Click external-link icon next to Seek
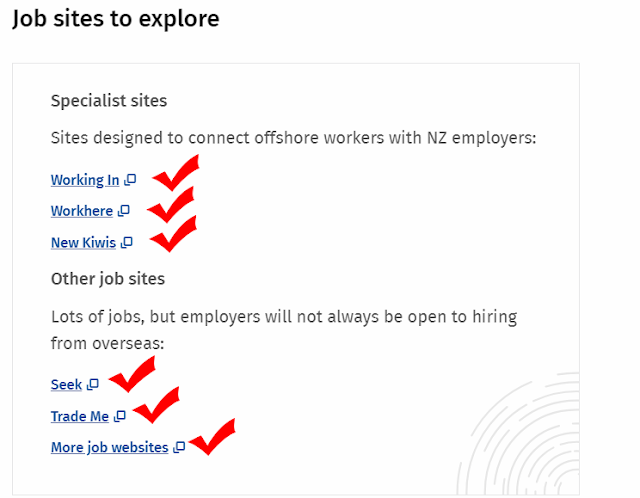640x498 pixels. 93,385
